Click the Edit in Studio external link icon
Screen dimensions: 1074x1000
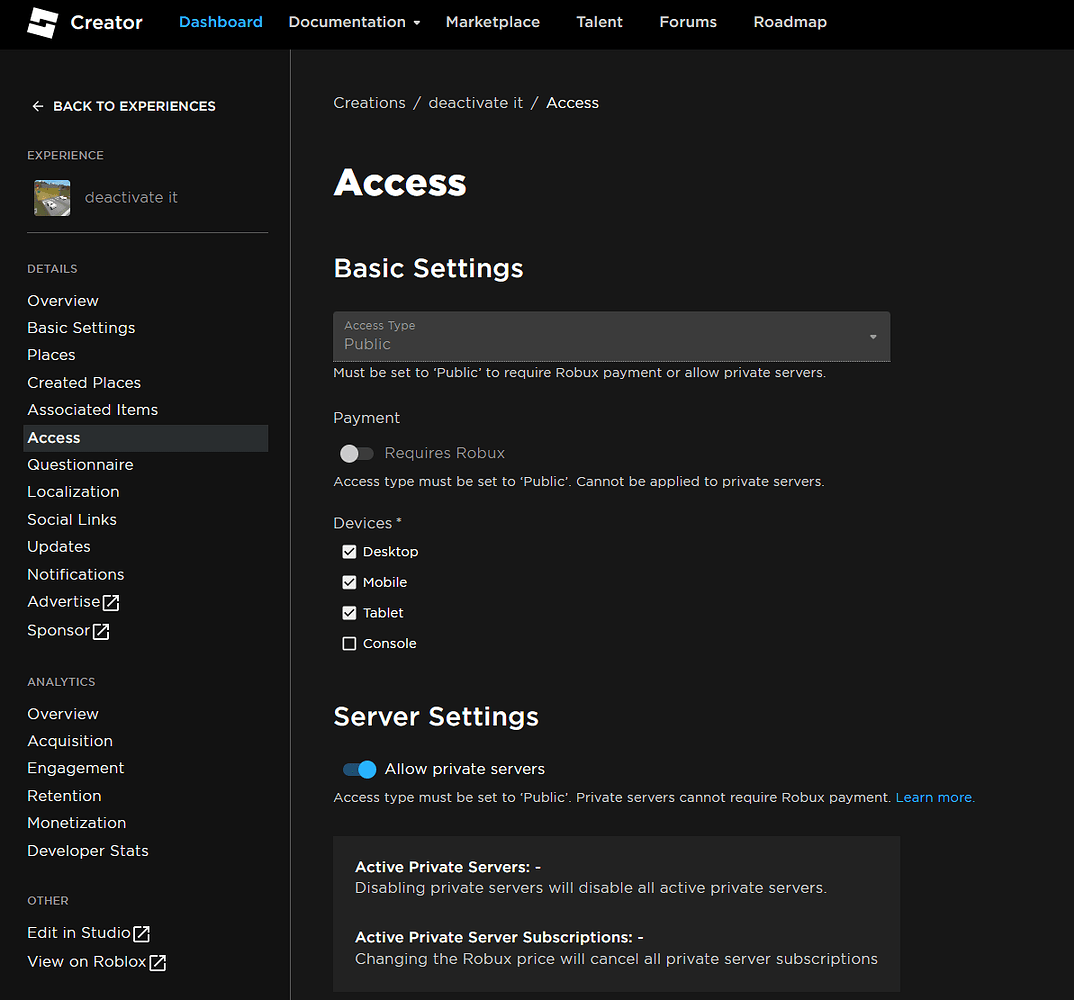point(143,933)
